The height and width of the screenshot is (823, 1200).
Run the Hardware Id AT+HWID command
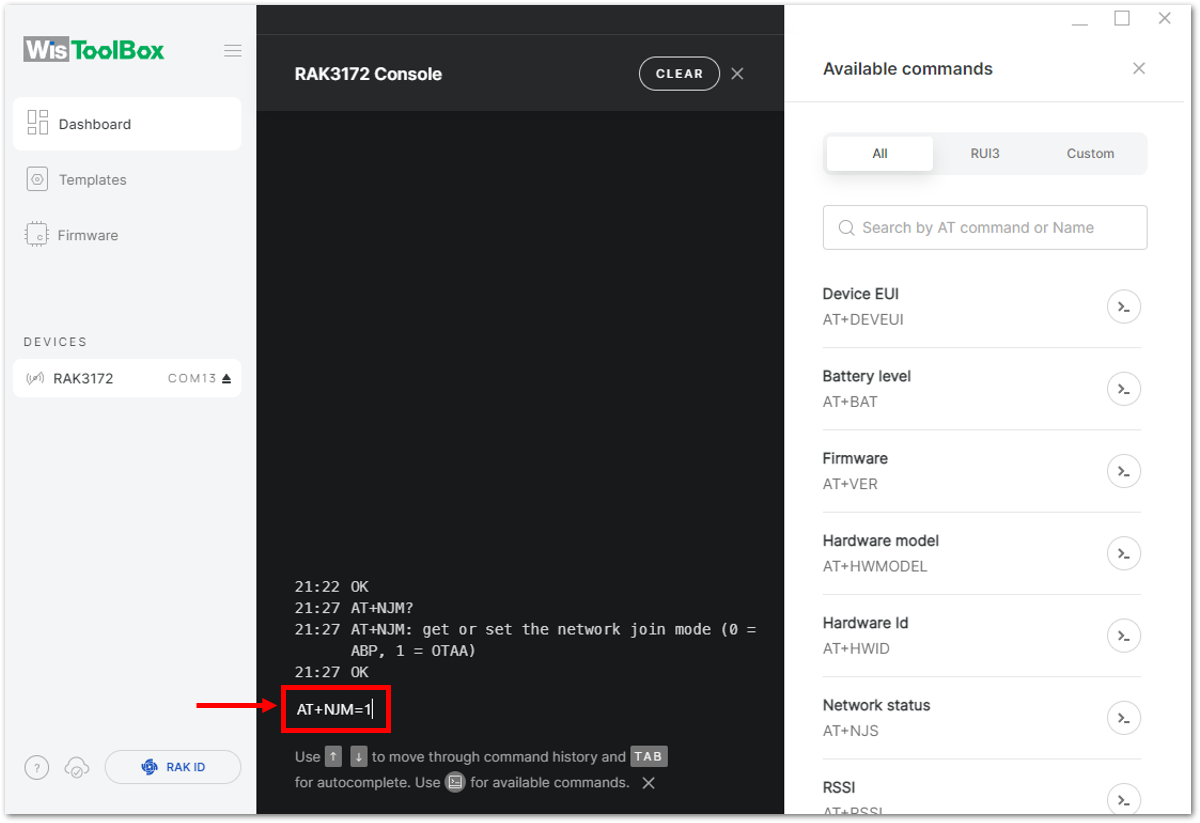point(1124,635)
